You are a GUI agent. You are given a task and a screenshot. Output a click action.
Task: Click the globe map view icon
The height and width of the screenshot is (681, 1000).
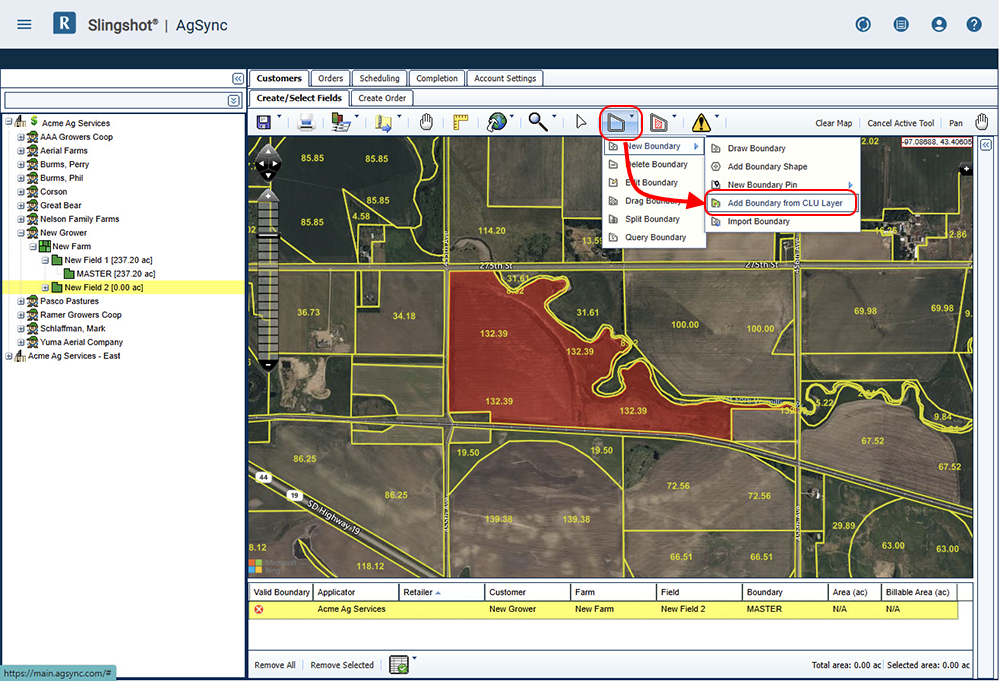click(497, 122)
